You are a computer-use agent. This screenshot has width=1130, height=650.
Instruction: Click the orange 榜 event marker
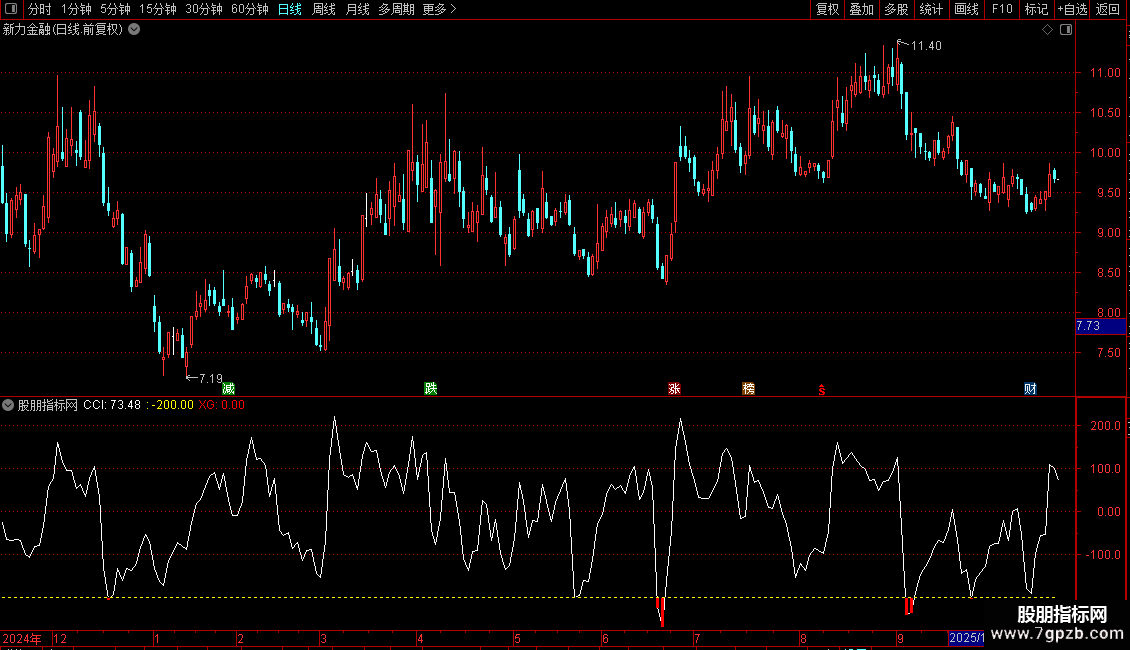749,389
